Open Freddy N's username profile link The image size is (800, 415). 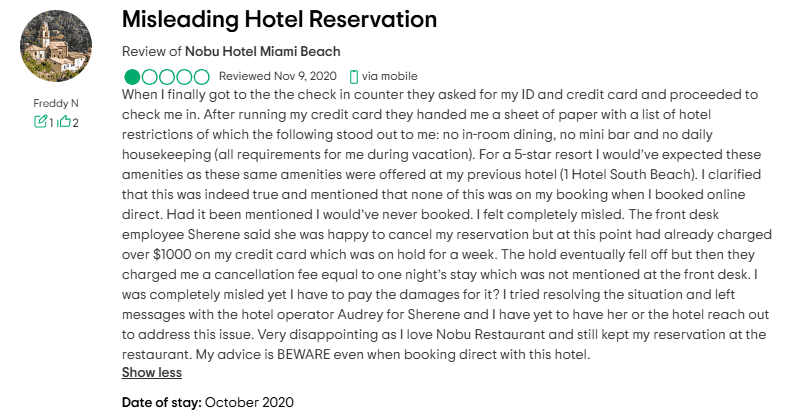pos(56,102)
